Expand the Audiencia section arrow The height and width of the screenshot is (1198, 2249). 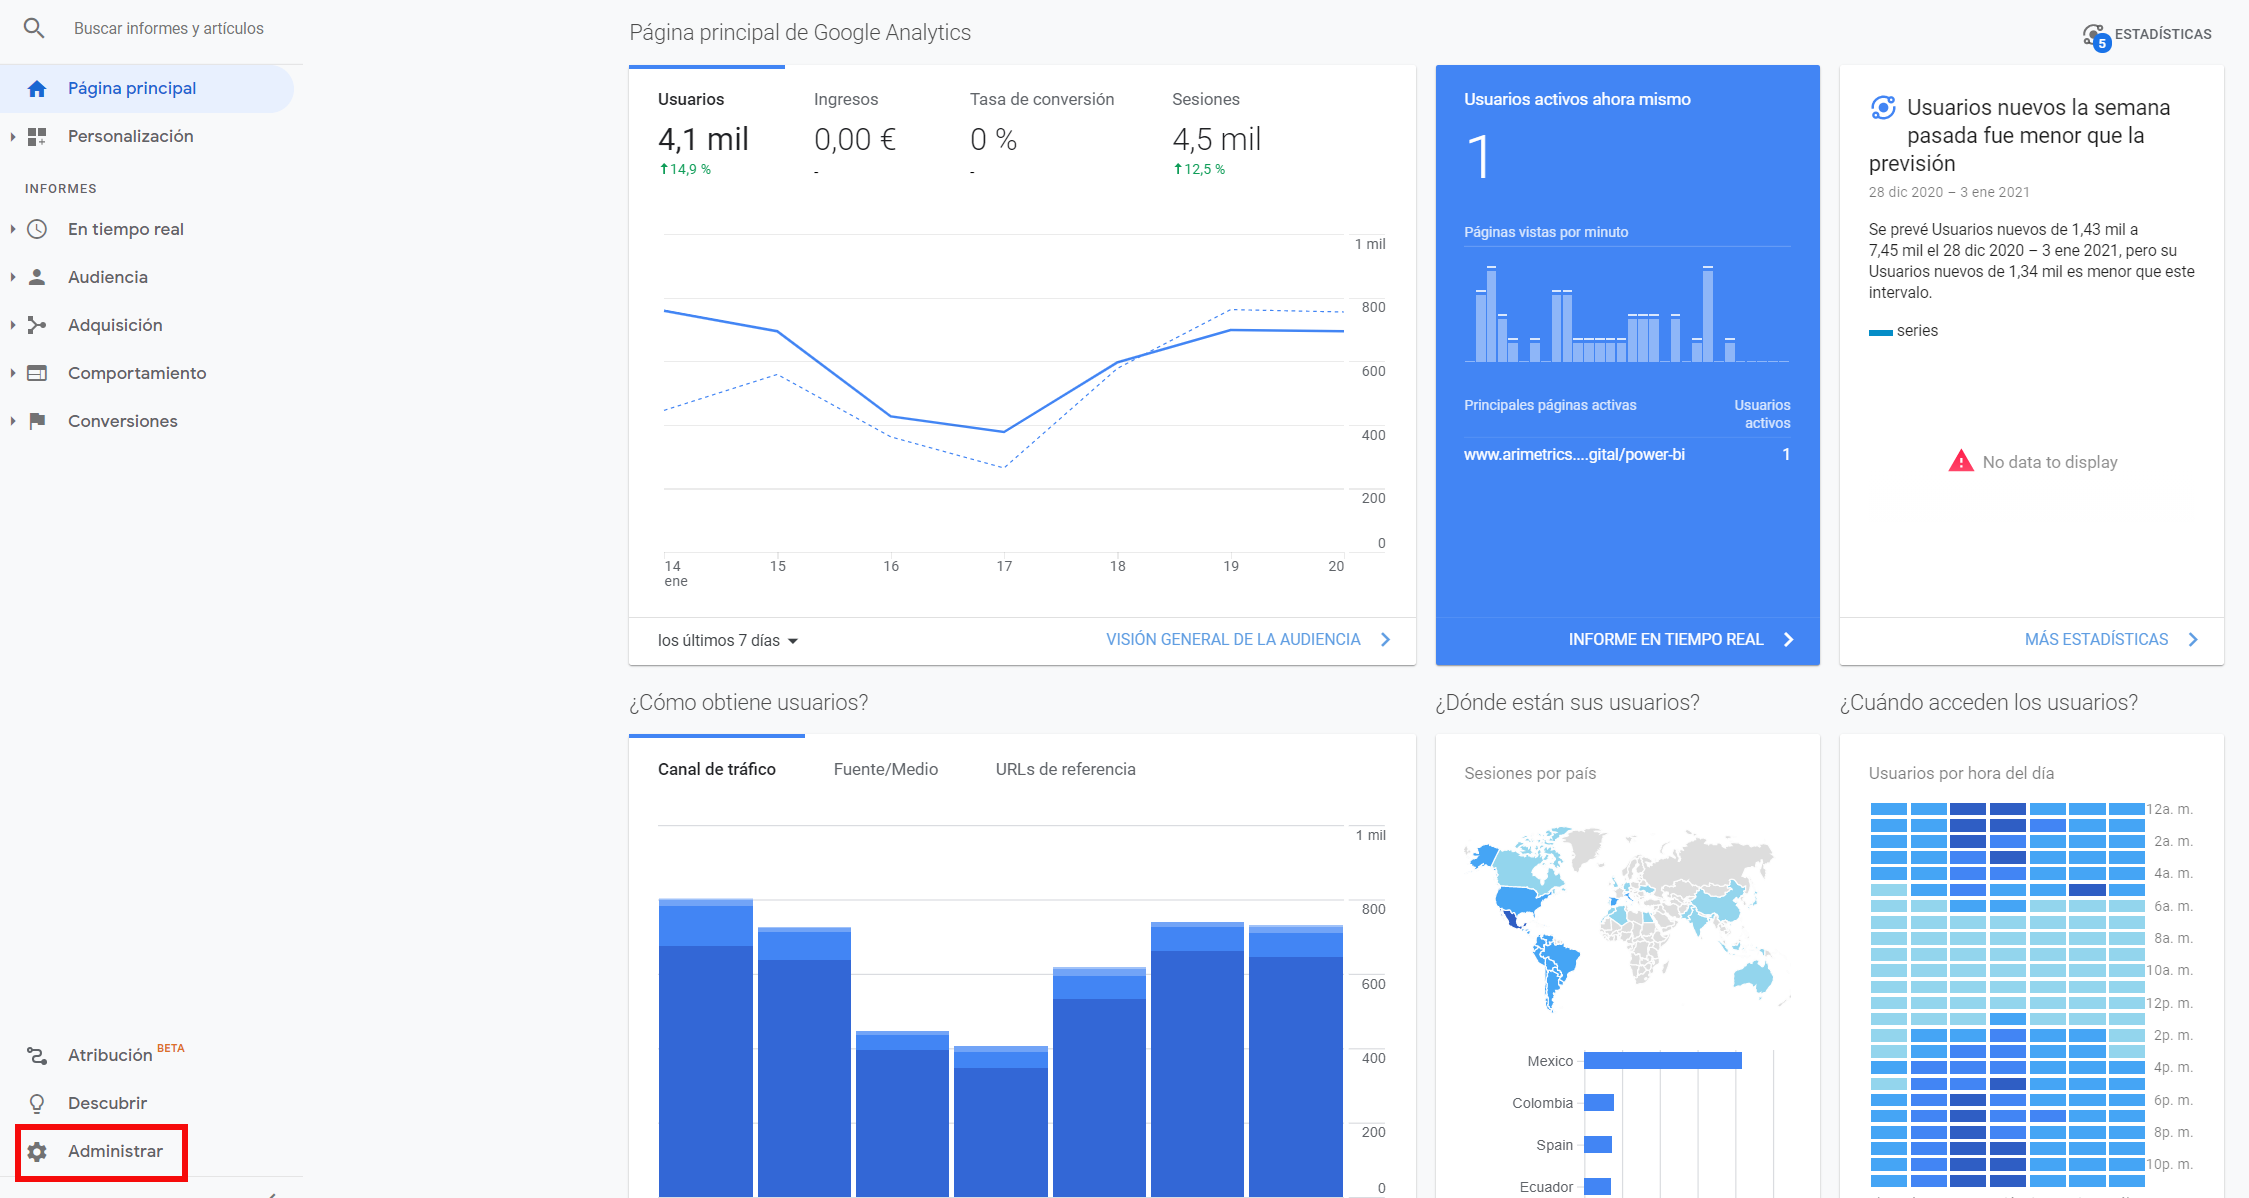pos(12,277)
